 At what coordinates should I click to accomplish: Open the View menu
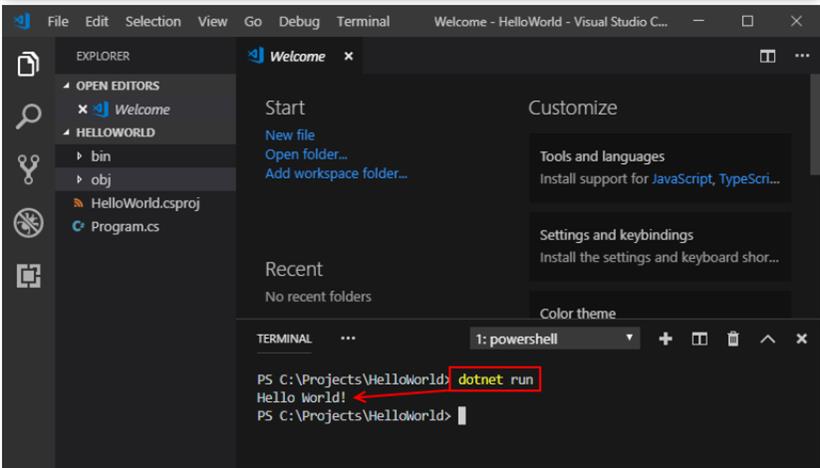[212, 21]
